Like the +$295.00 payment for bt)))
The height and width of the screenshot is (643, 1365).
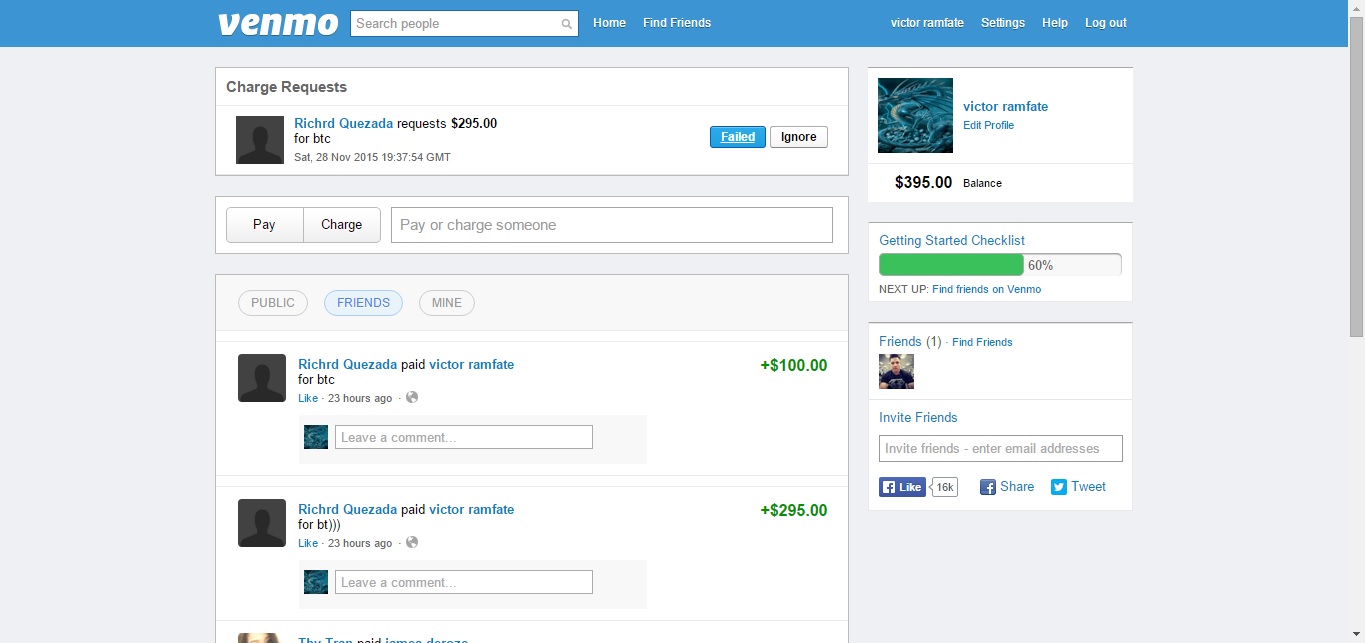(308, 543)
